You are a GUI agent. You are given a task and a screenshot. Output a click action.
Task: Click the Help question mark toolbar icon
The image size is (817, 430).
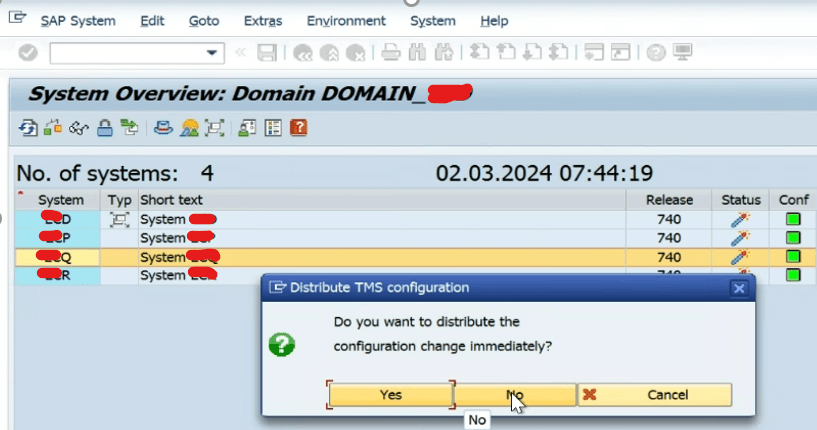coord(656,53)
